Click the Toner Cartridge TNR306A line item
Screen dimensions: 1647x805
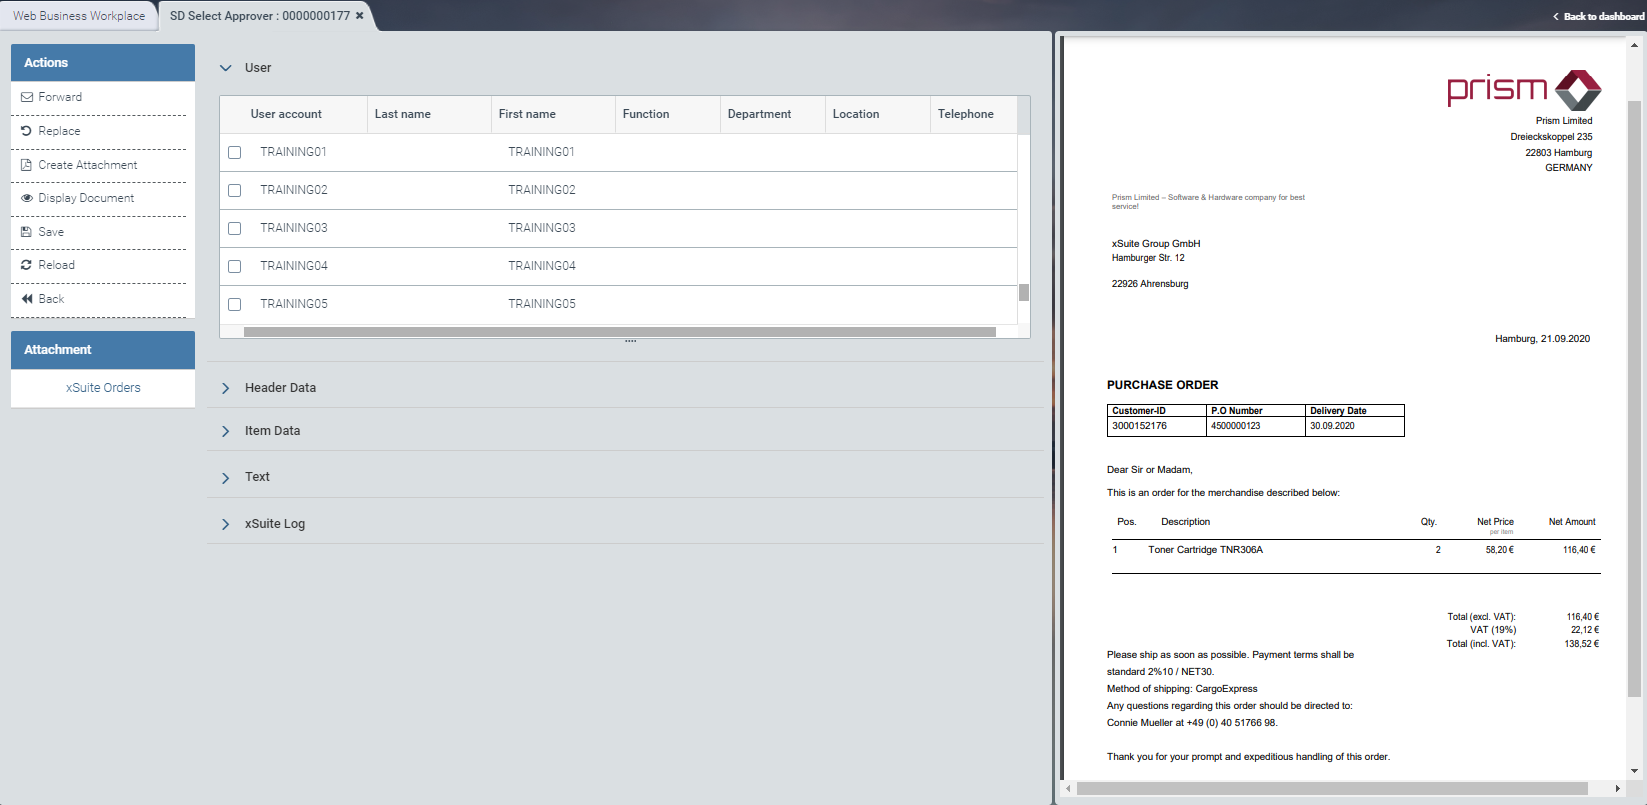[x=1205, y=550]
